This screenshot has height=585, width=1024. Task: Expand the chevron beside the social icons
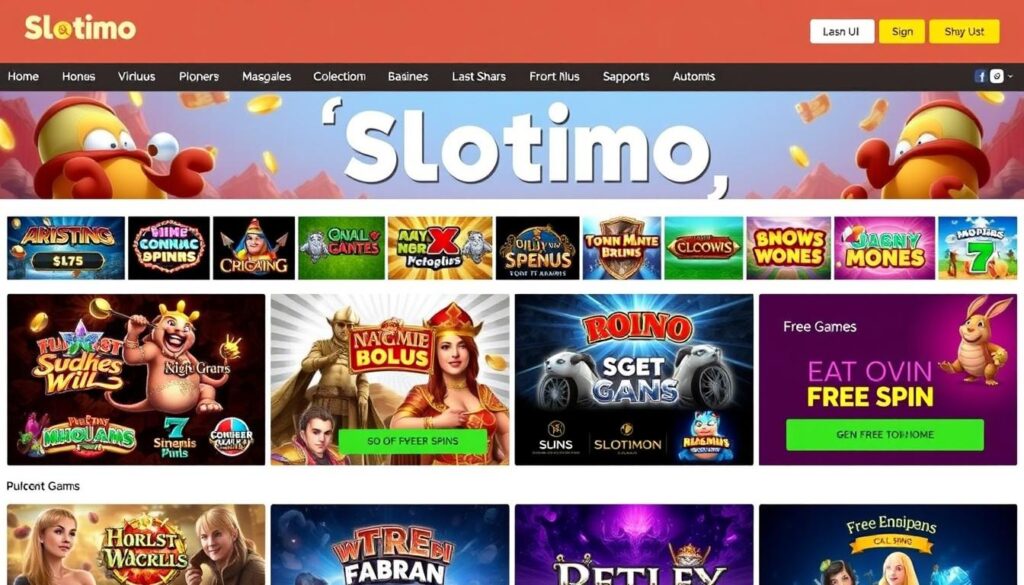1011,76
